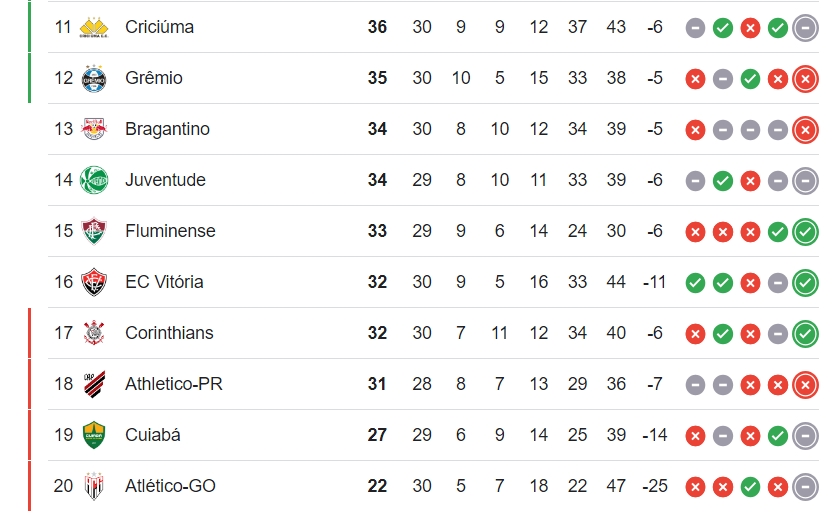This screenshot has height=515, width=835.
Task: Select the Bragantino table row
Action: point(433,129)
